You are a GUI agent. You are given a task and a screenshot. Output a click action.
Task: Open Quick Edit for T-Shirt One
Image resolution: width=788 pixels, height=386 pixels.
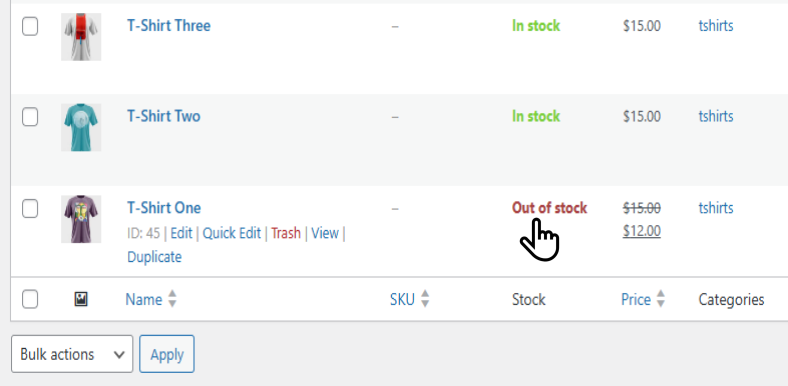[232, 233]
